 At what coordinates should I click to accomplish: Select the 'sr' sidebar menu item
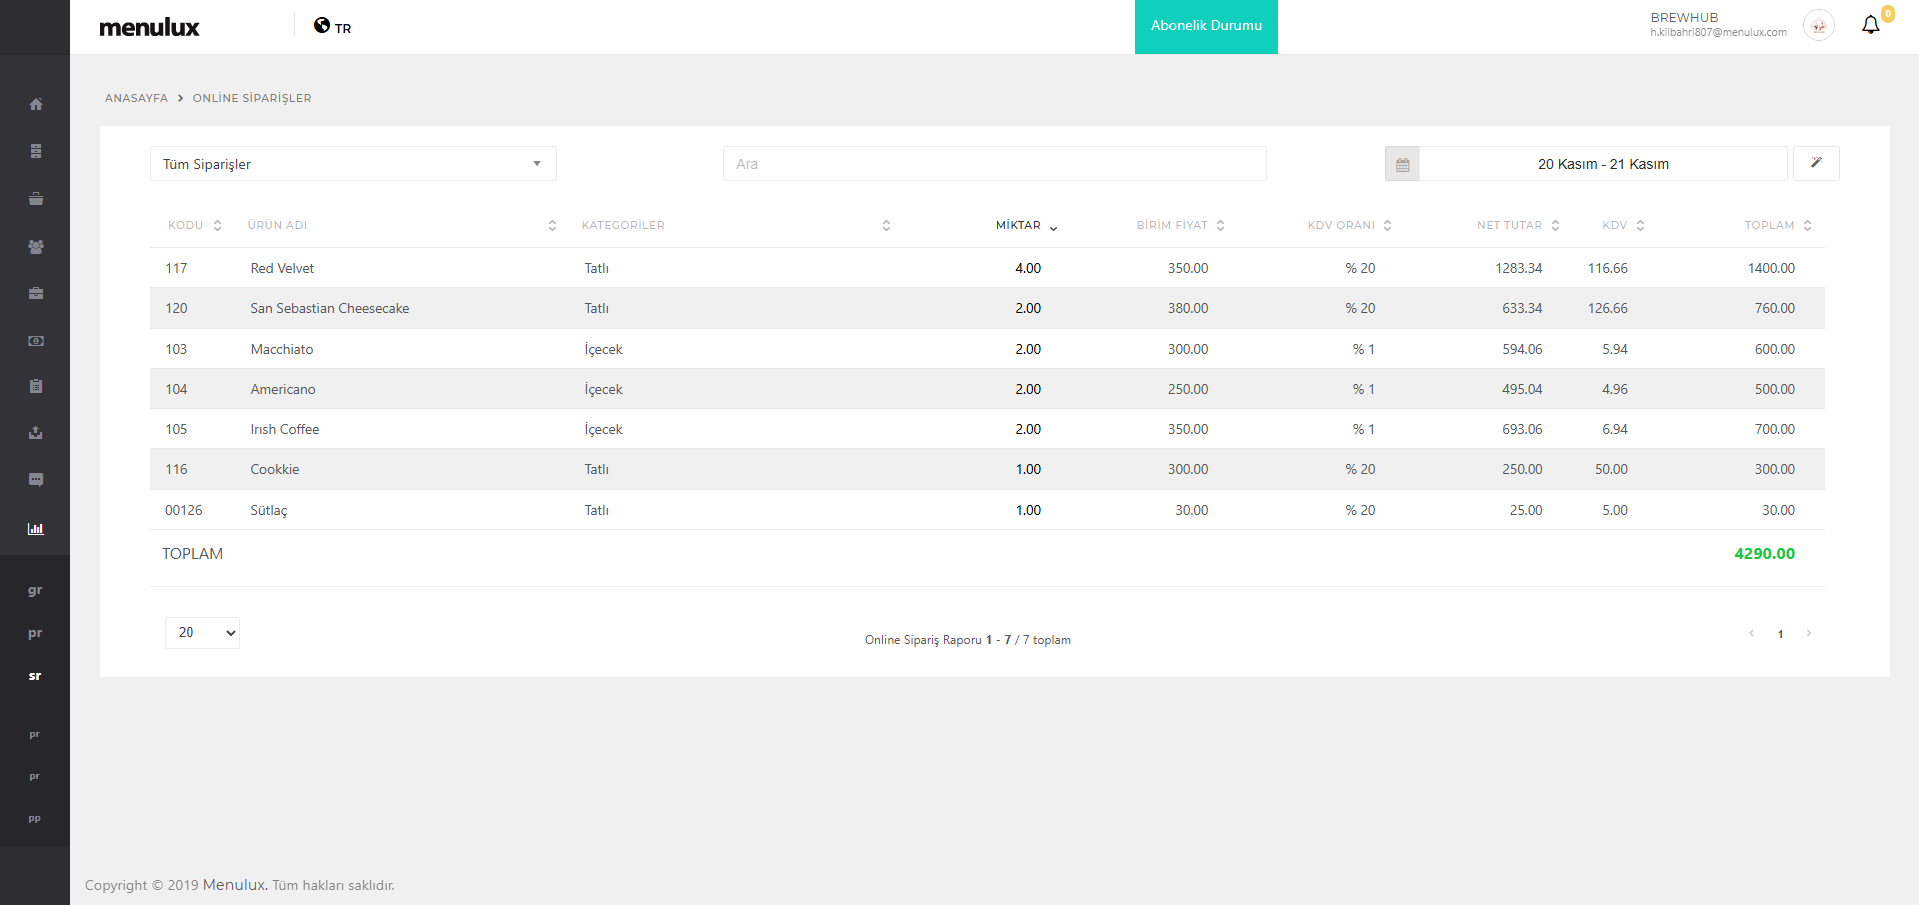[x=35, y=676]
